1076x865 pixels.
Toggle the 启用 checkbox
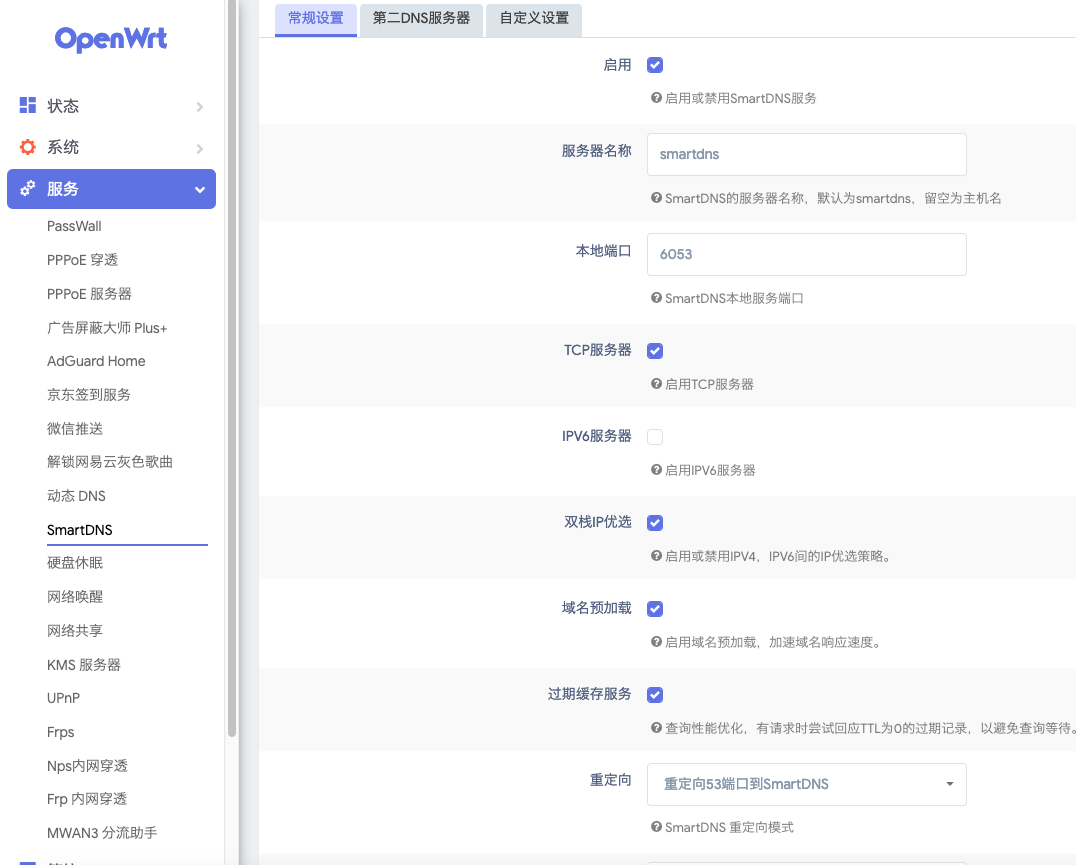pyautogui.click(x=655, y=65)
